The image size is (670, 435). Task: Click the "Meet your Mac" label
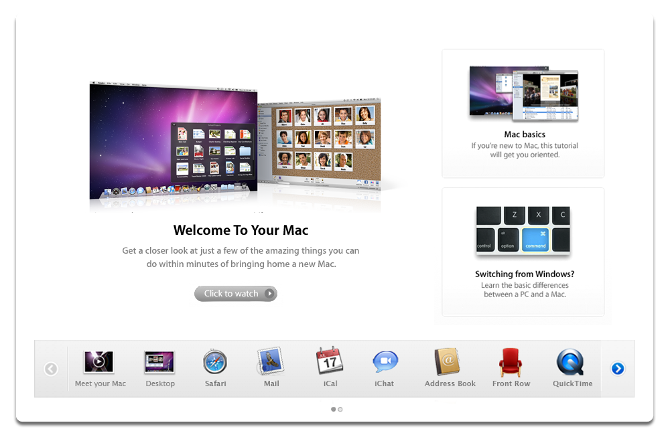(100, 383)
